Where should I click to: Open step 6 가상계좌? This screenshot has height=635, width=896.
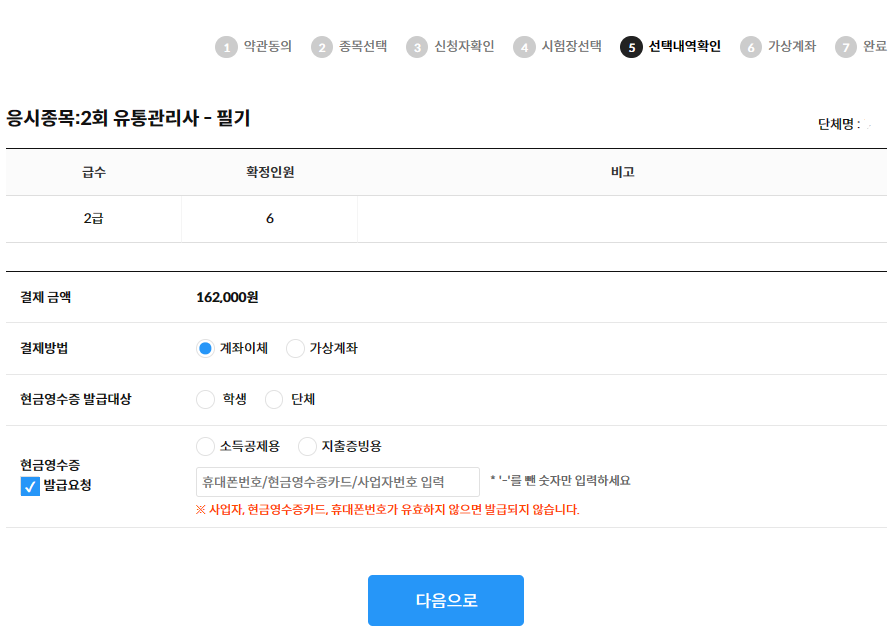pyautogui.click(x=778, y=47)
